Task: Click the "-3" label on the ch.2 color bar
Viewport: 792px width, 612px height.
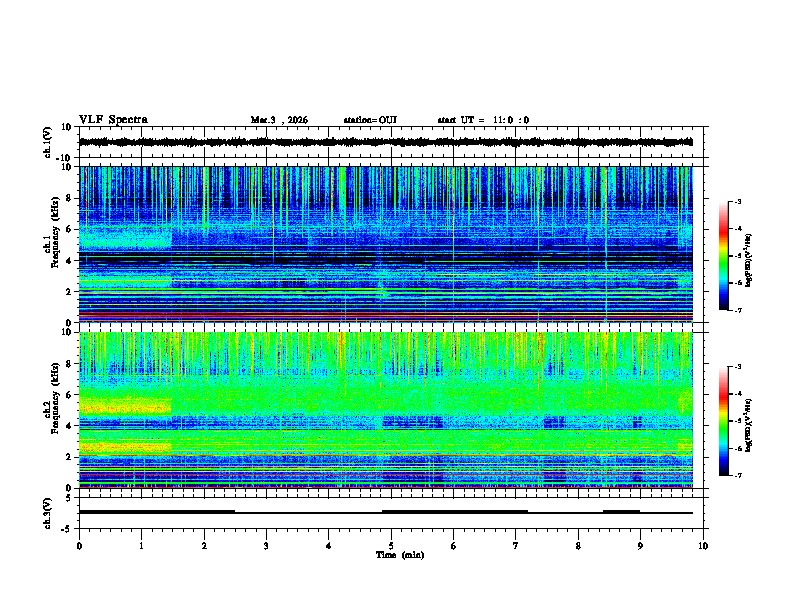Action: pos(737,367)
